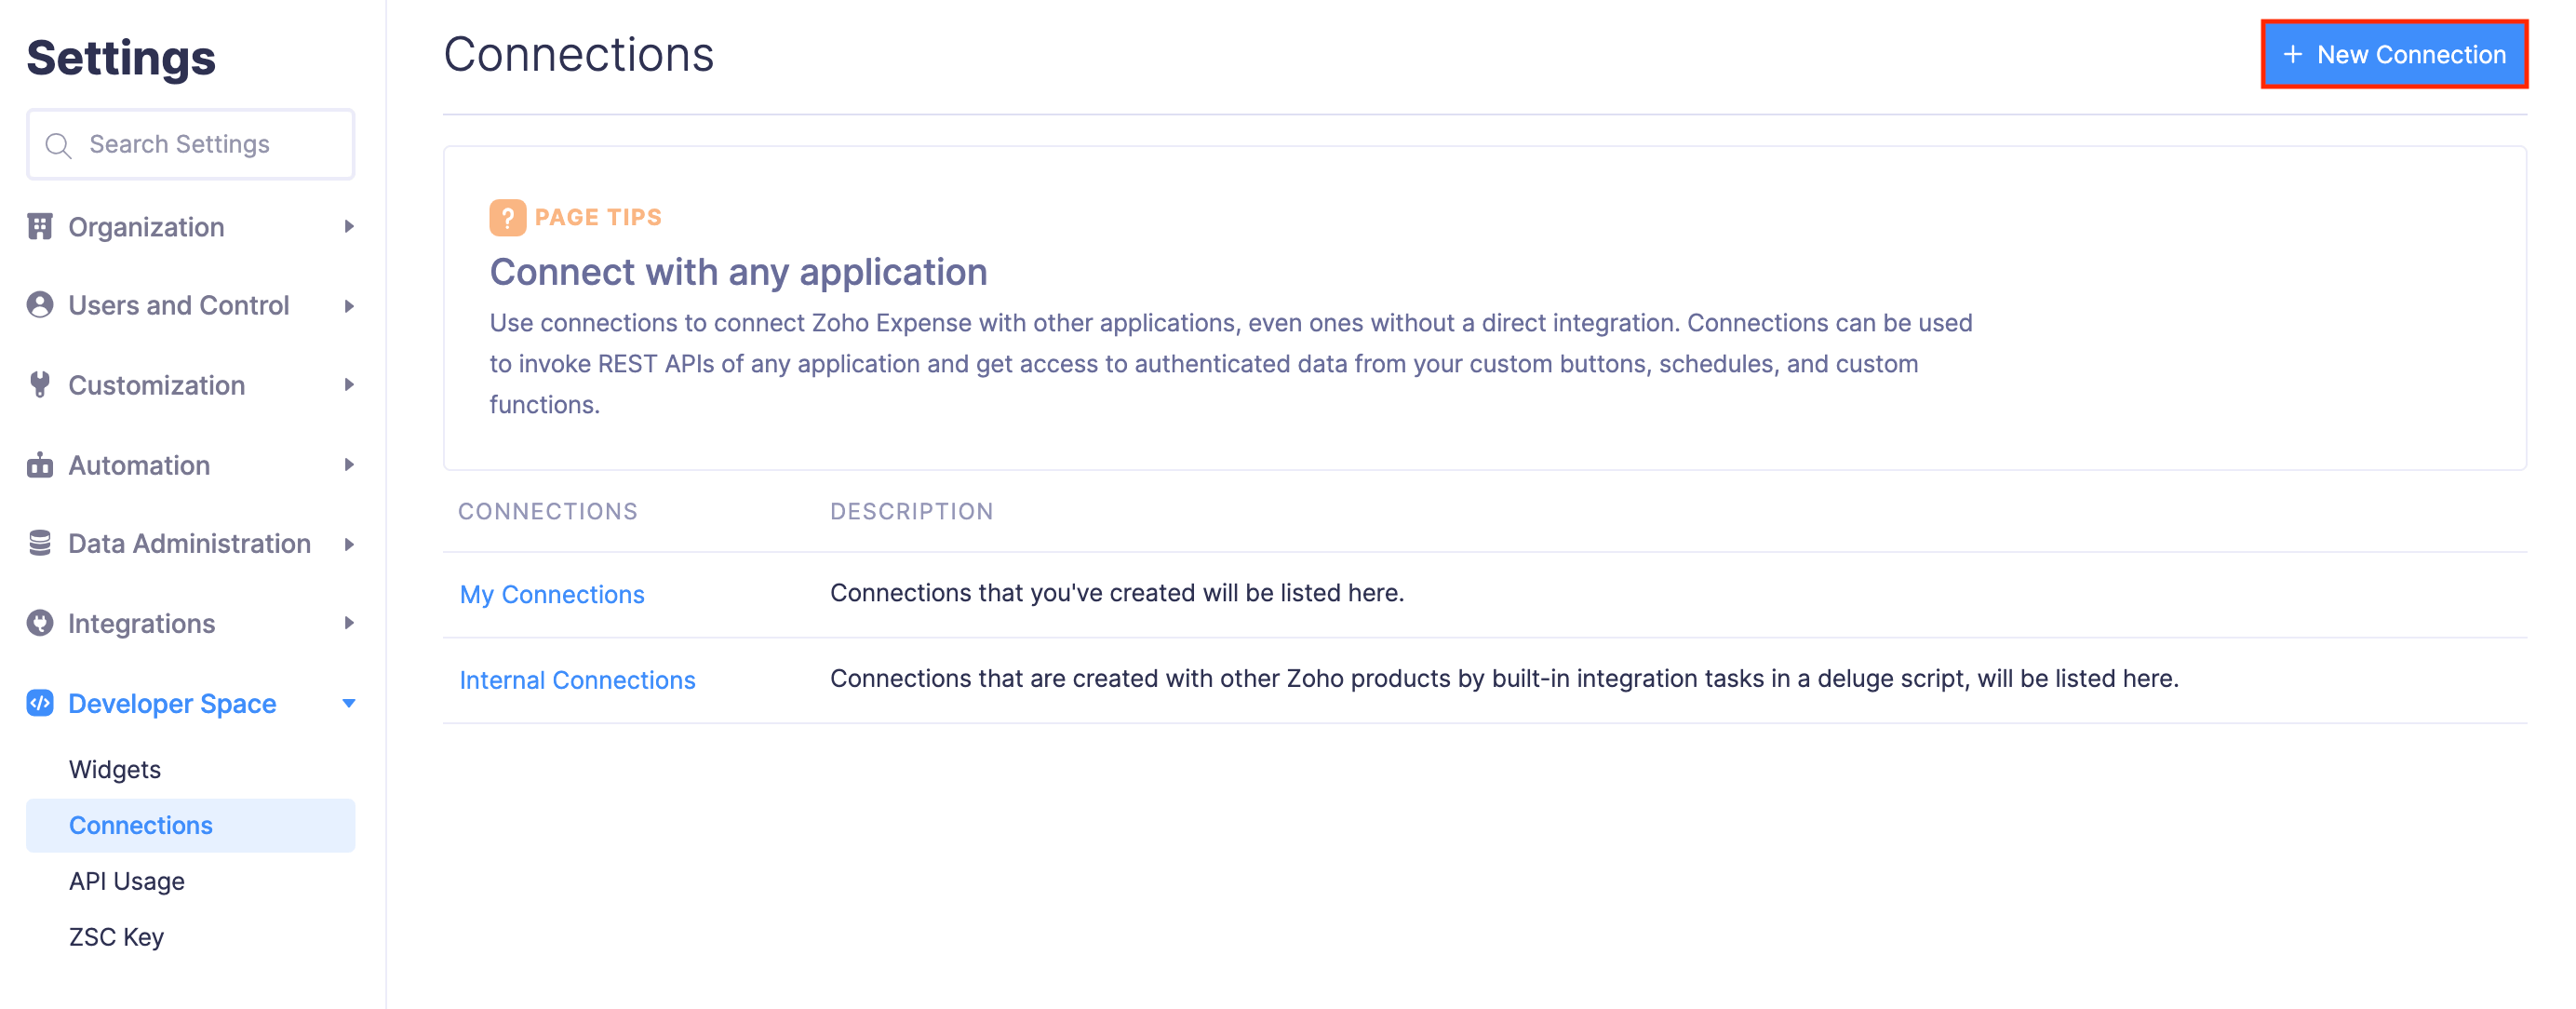This screenshot has width=2576, height=1009.
Task: Click the Automation robot icon
Action: click(40, 465)
